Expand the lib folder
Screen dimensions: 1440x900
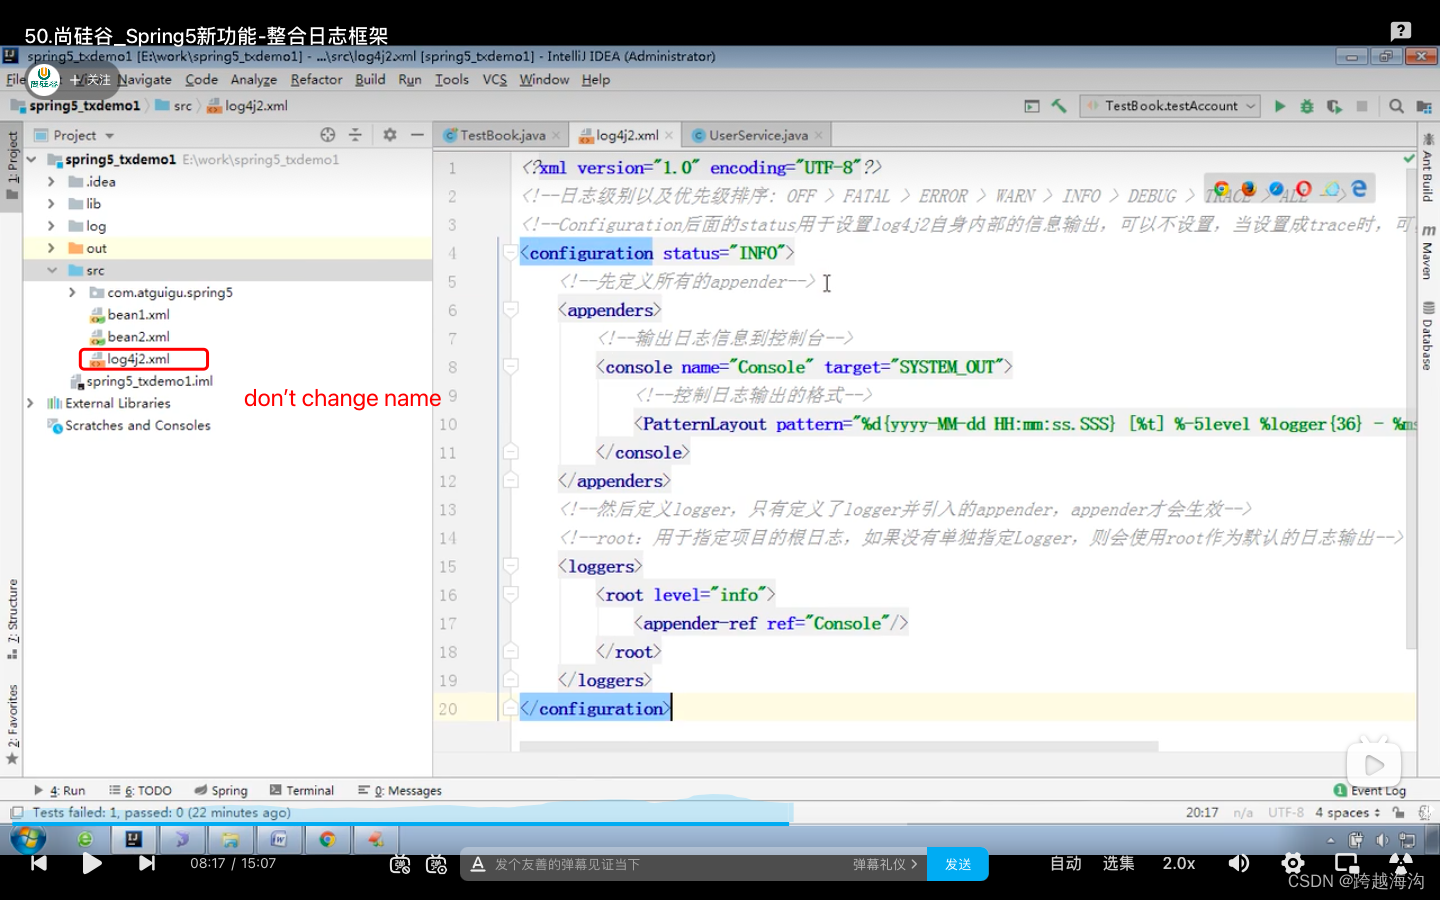coord(51,204)
